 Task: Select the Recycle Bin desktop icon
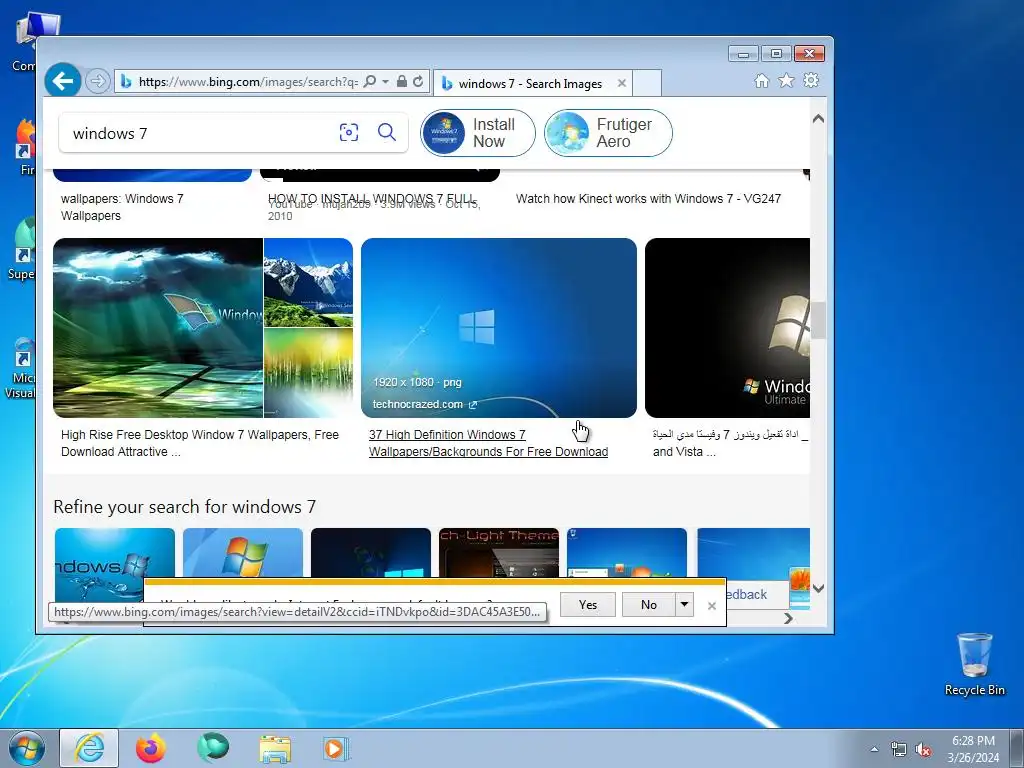tap(975, 664)
